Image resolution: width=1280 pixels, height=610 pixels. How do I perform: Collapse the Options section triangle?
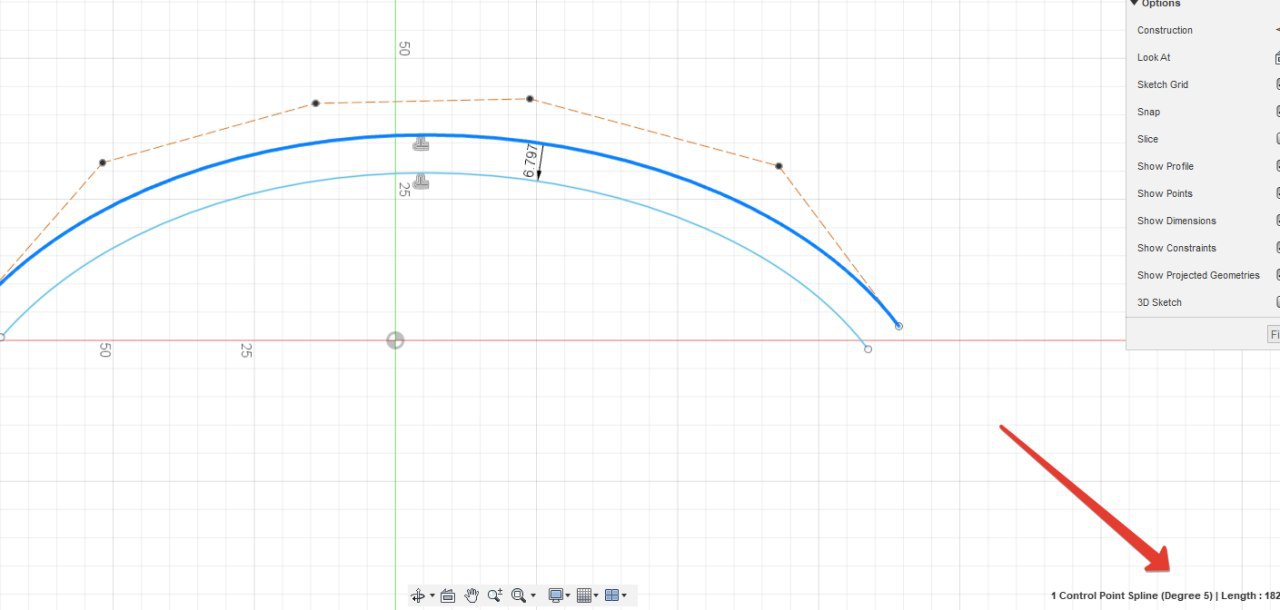1134,4
